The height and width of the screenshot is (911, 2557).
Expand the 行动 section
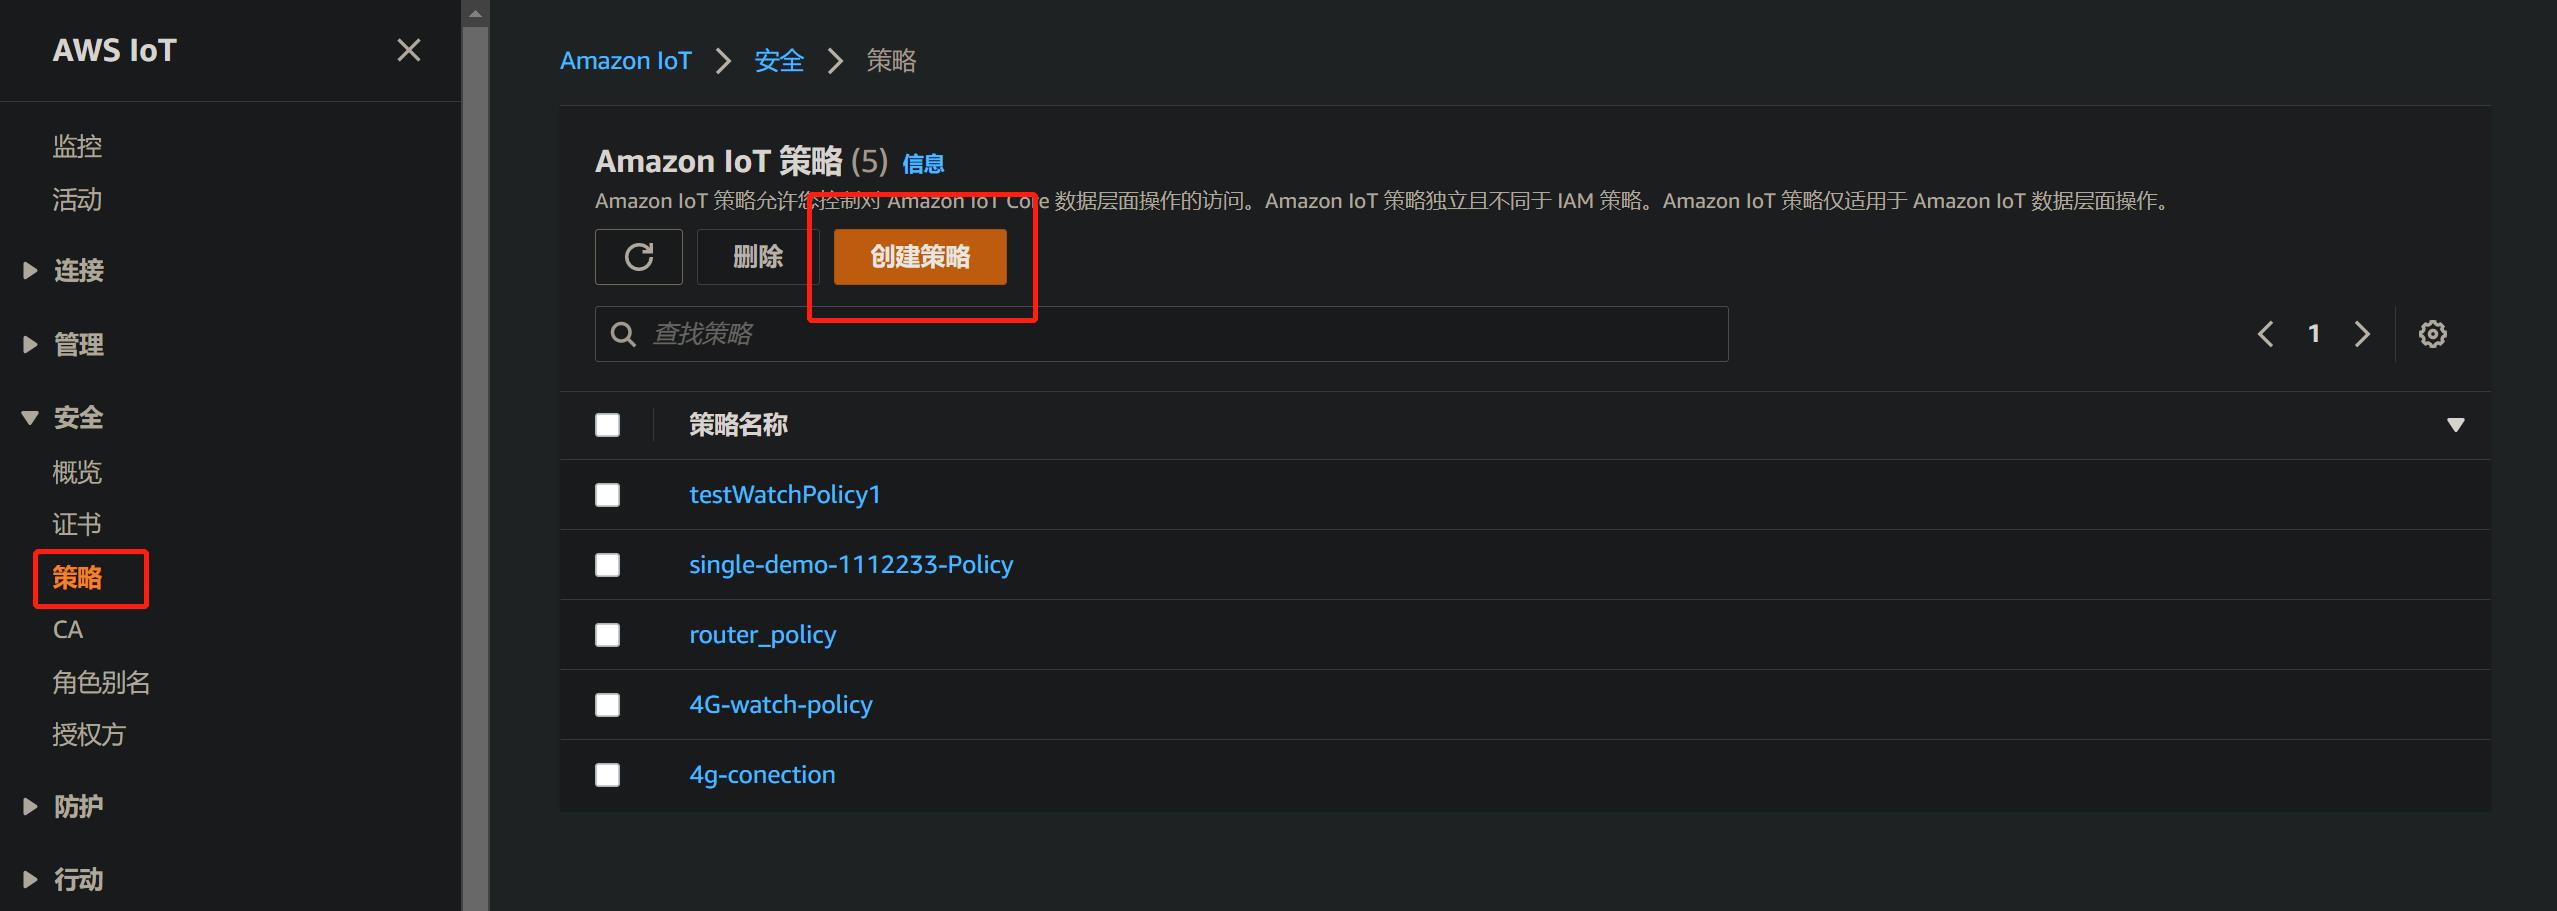30,879
